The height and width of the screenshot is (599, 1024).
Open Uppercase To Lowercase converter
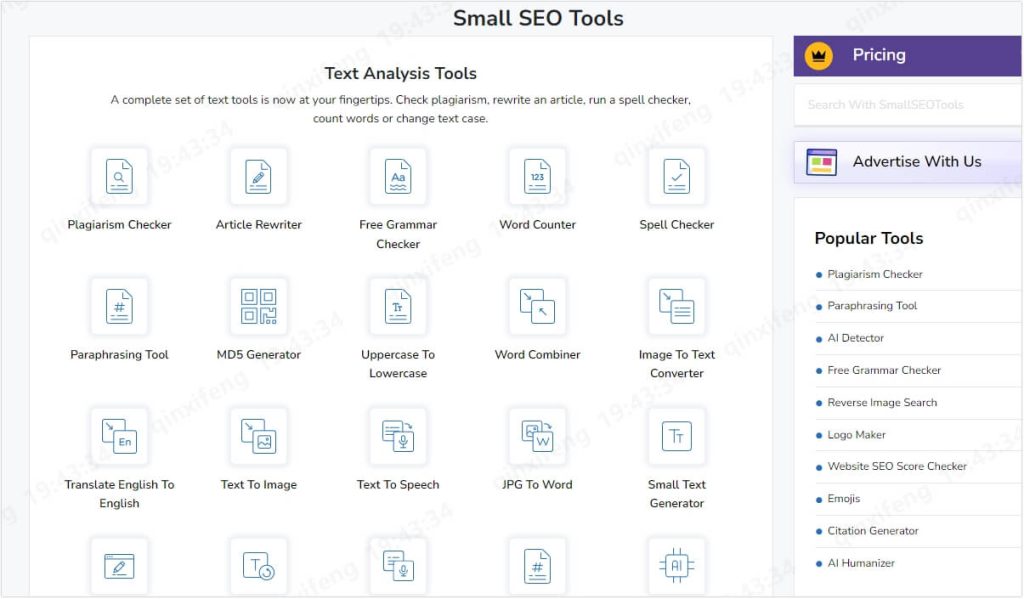coord(398,306)
